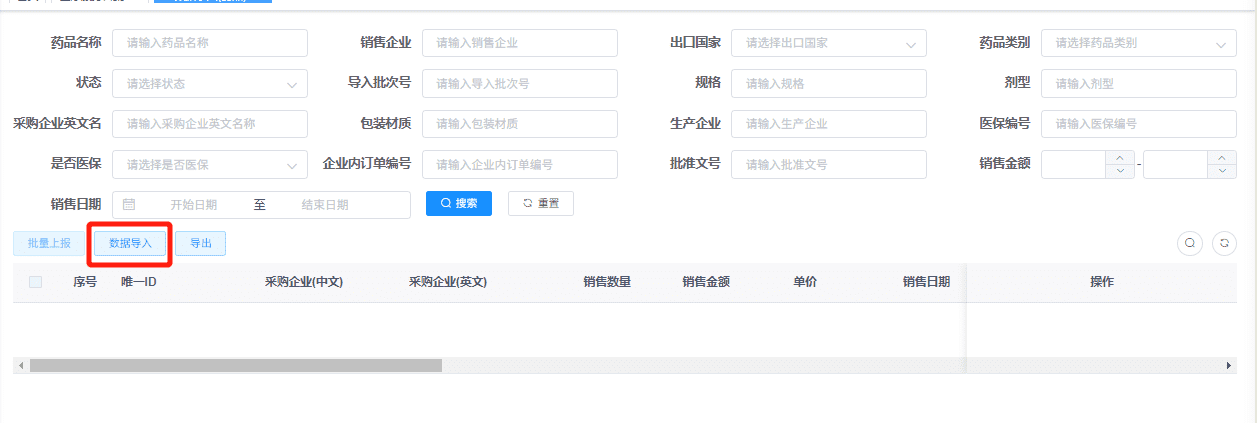Viewport: 1257px width, 423px height.
Task: Increase the minimum 销售金额 value
Action: (1120, 158)
